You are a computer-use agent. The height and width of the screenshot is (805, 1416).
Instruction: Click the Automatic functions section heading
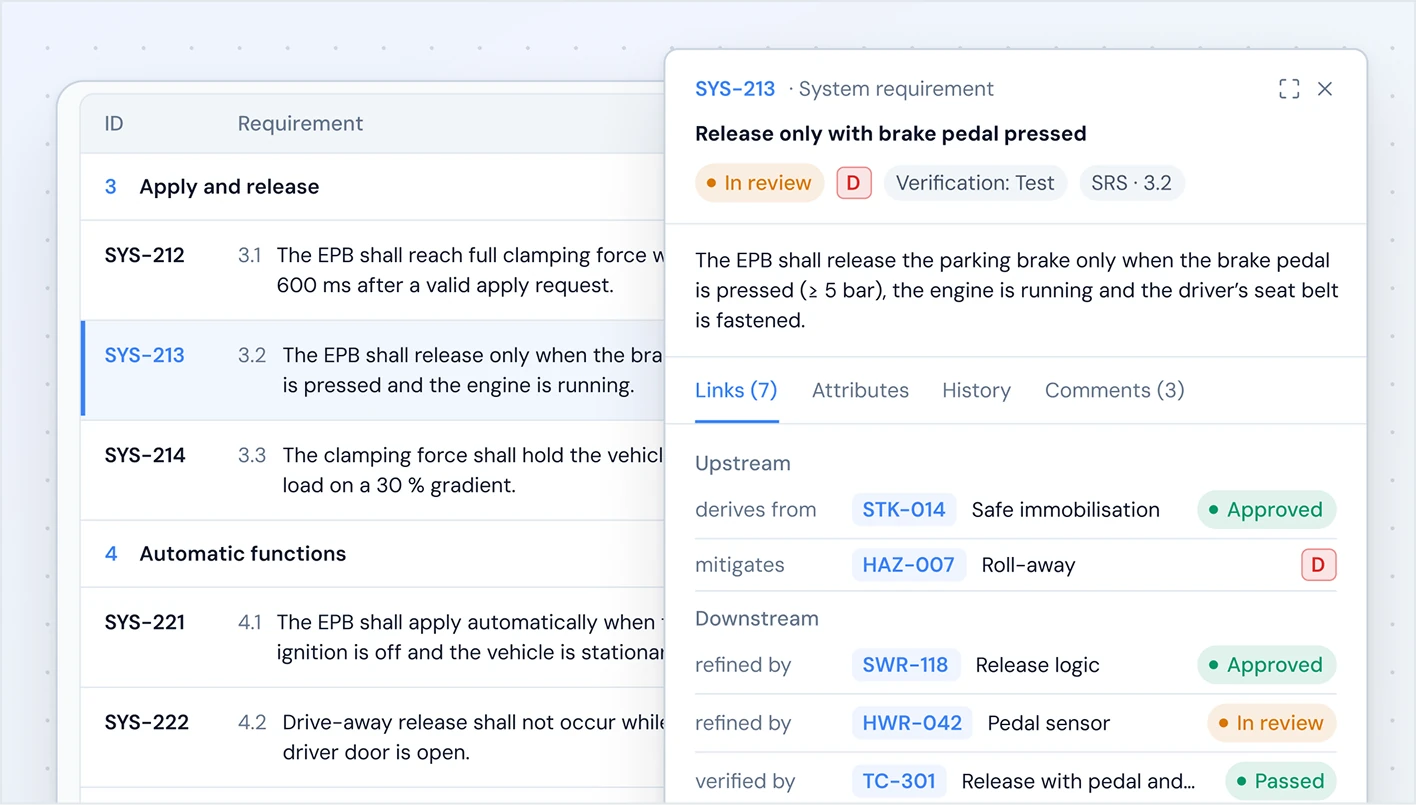(x=243, y=554)
